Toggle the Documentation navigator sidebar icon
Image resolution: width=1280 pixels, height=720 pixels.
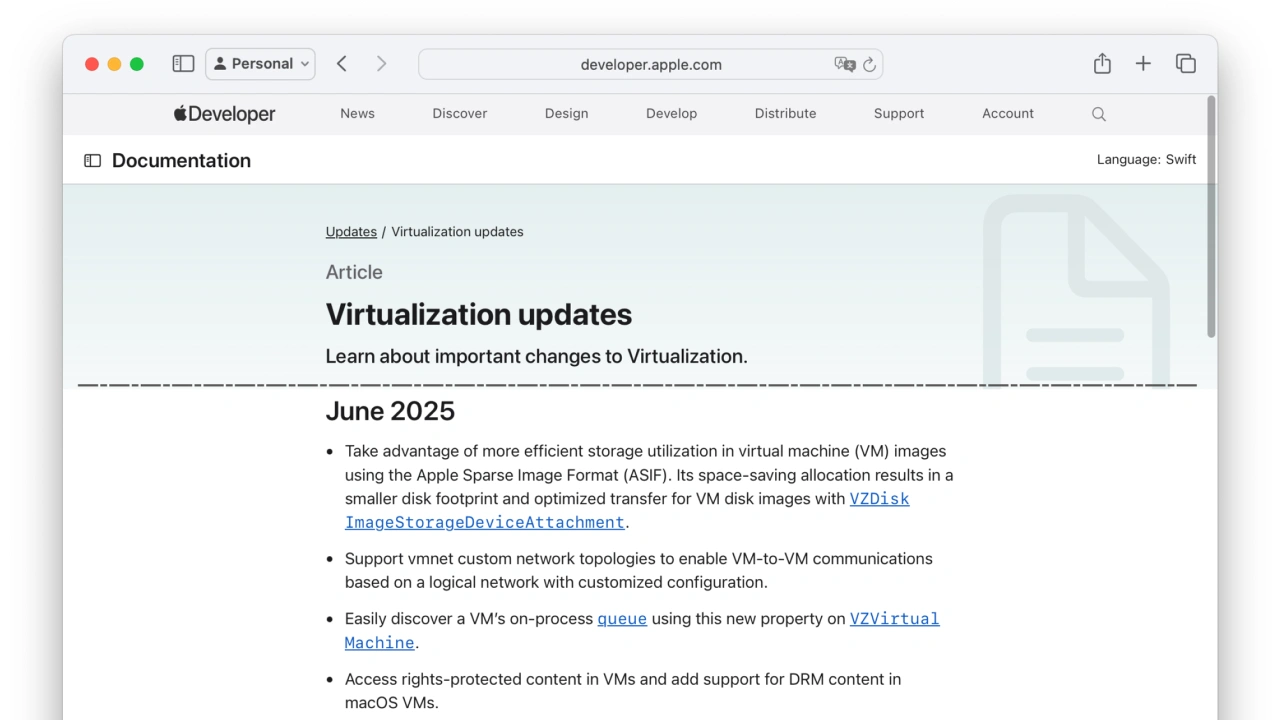93,161
